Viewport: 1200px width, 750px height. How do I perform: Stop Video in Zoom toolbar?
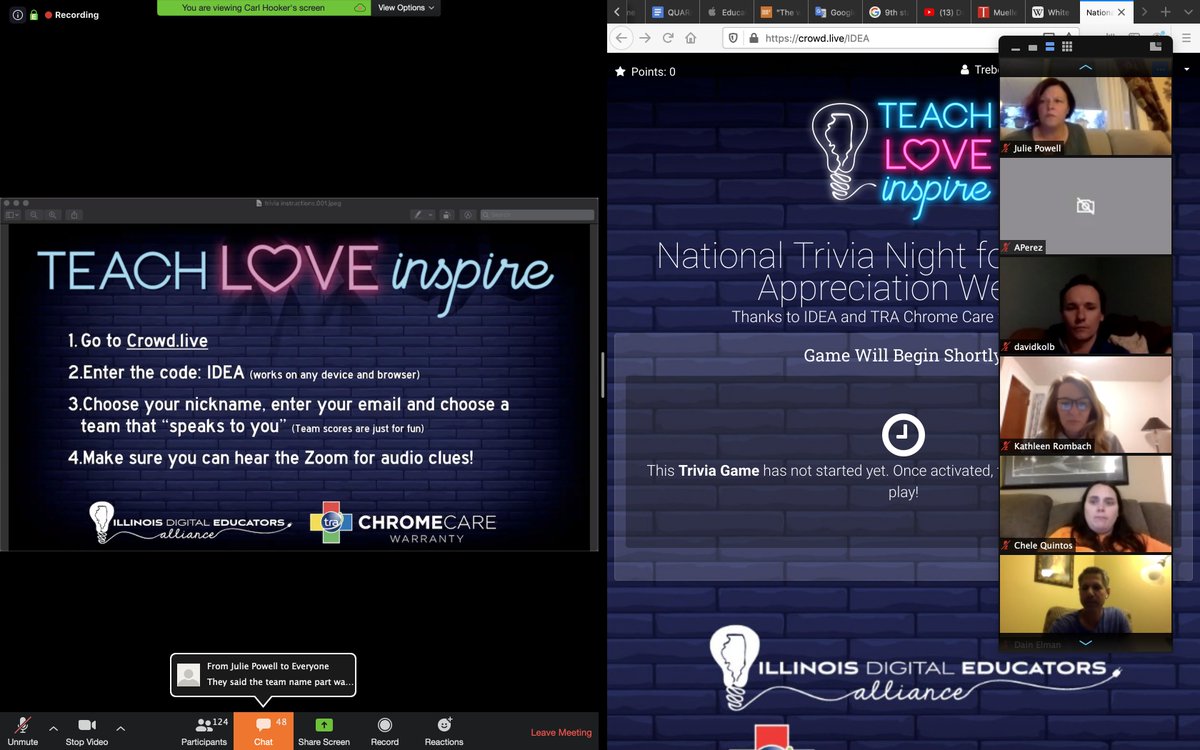click(87, 731)
